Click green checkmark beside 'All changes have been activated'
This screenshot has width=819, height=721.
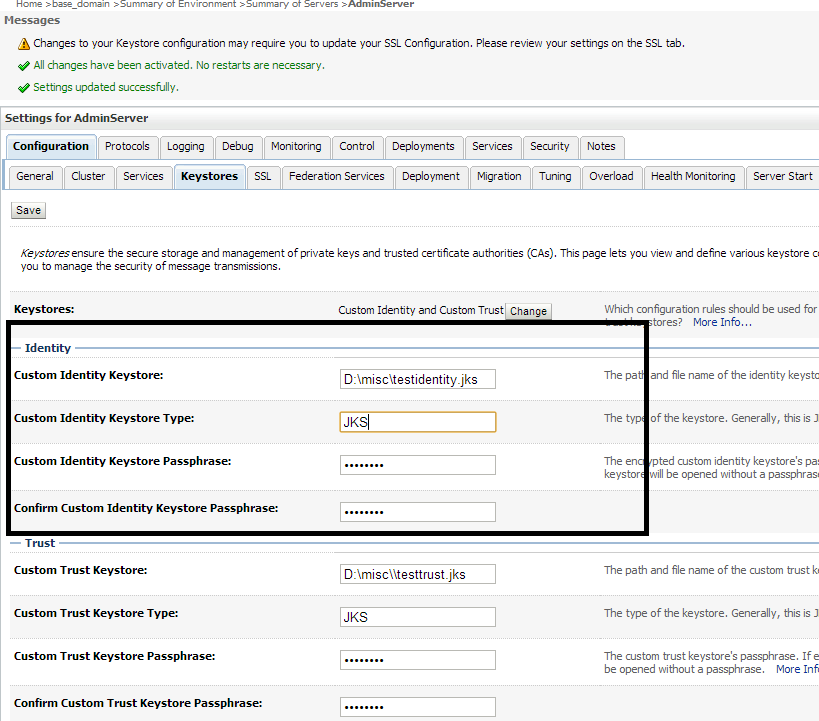click(x=24, y=66)
